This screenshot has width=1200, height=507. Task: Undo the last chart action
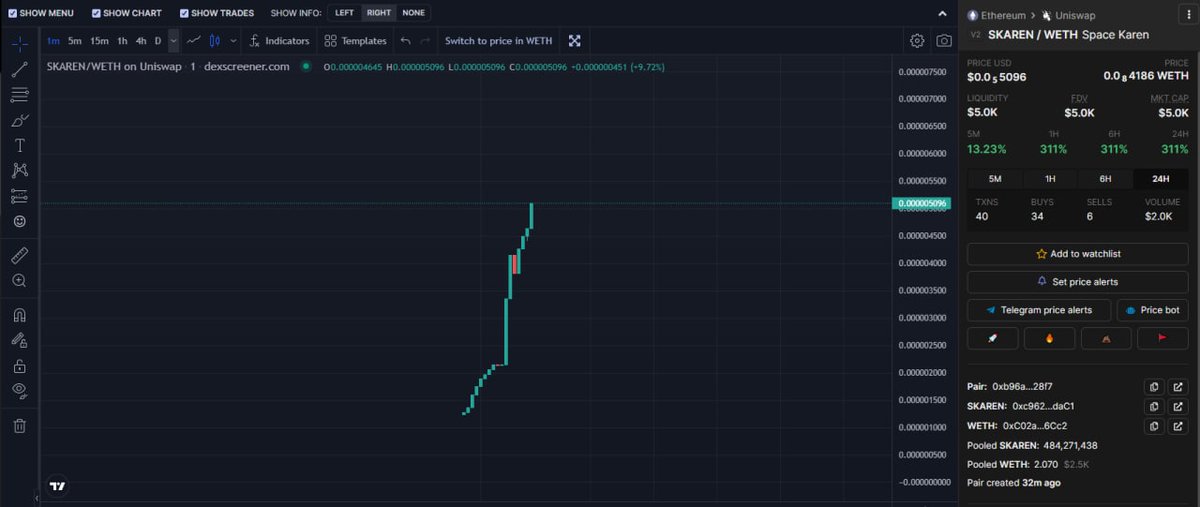point(405,41)
